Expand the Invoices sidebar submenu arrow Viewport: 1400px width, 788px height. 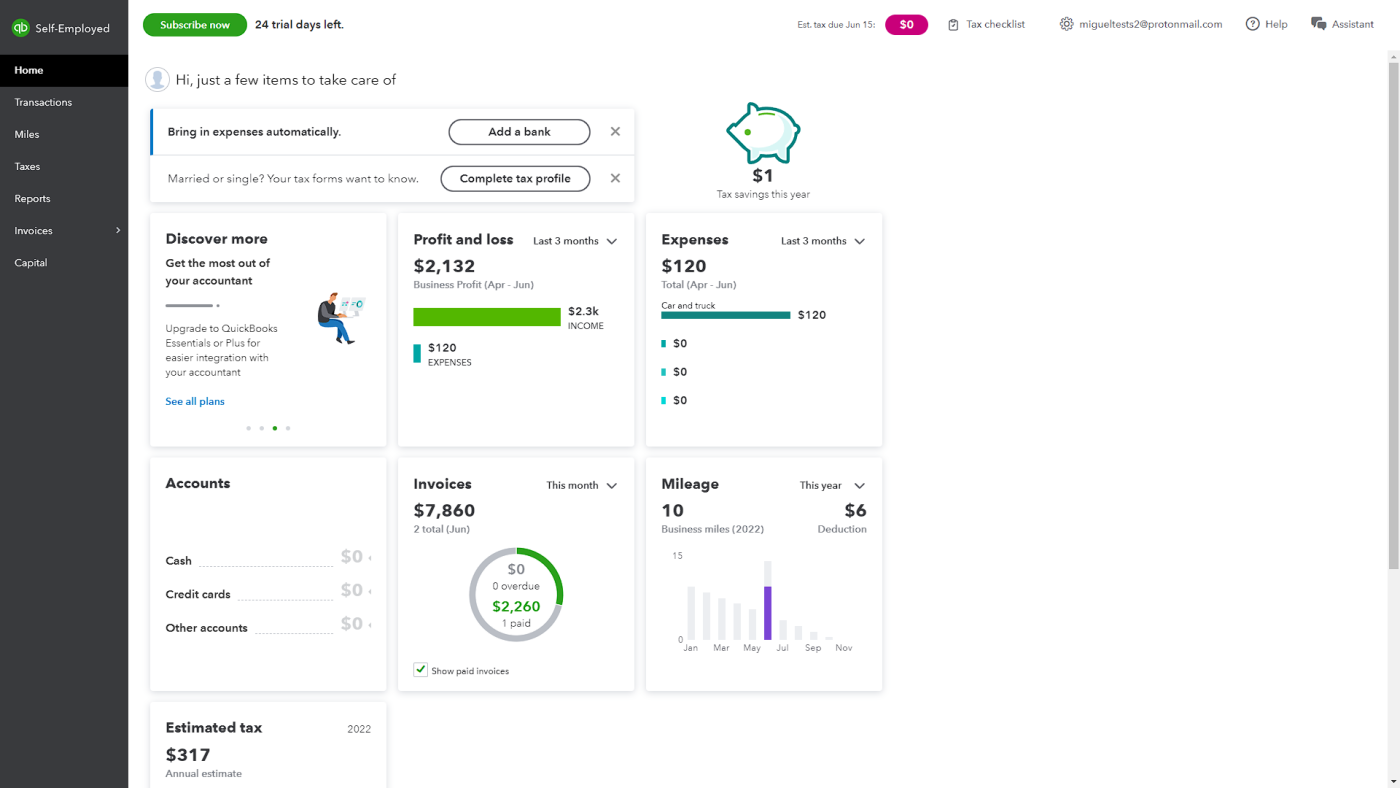118,230
